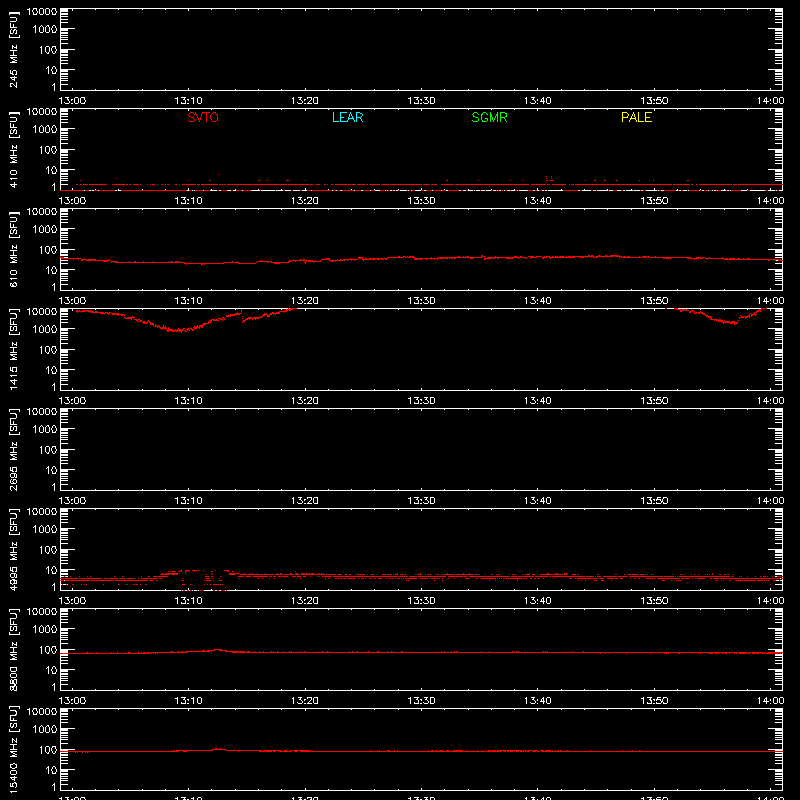Click the 610 MHz red flux curve
The height and width of the screenshot is (800, 800).
click(421, 258)
